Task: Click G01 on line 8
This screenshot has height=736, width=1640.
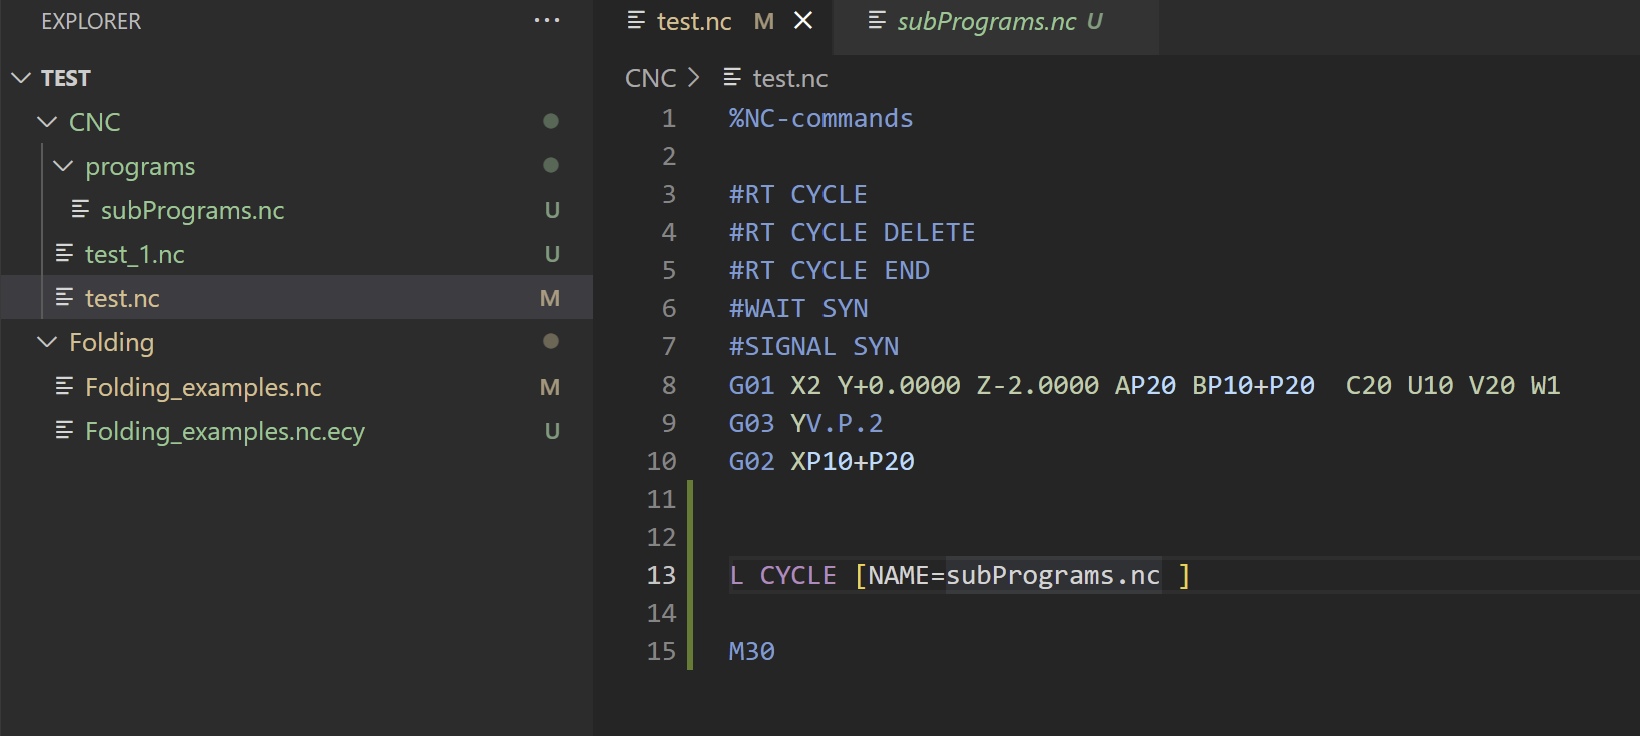Action: click(x=752, y=385)
